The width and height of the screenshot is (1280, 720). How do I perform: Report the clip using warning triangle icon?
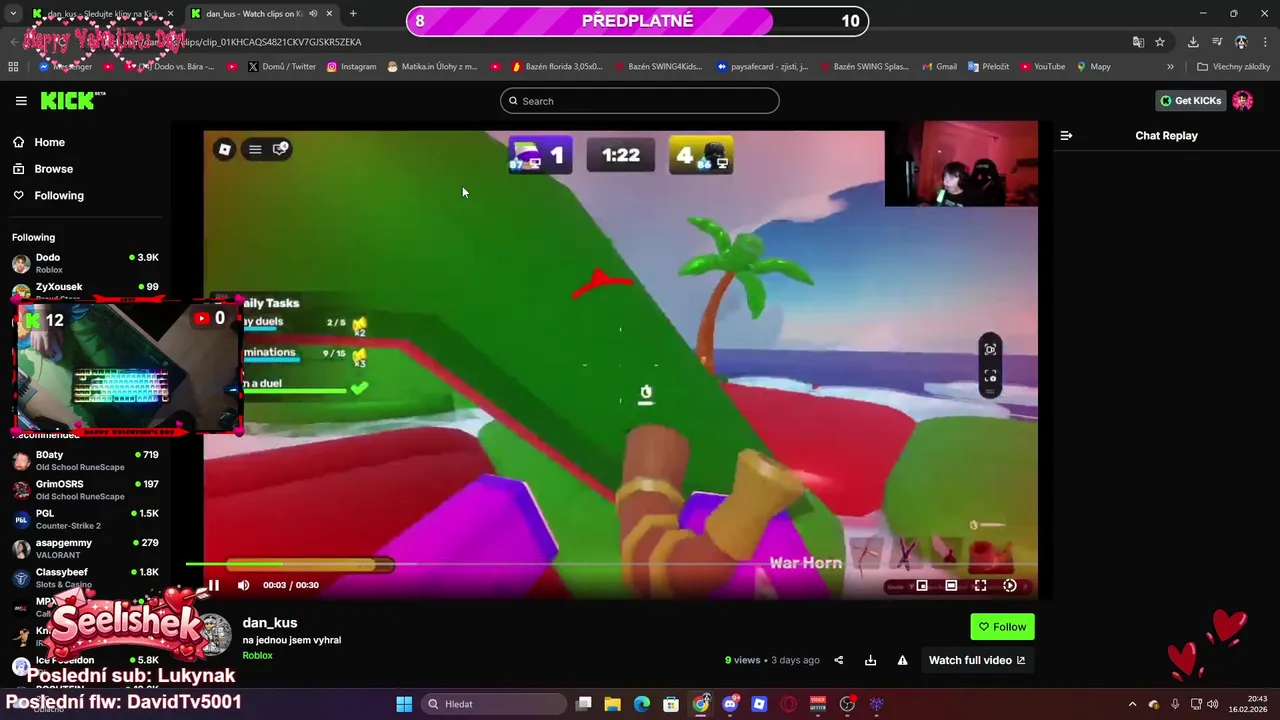(902, 660)
